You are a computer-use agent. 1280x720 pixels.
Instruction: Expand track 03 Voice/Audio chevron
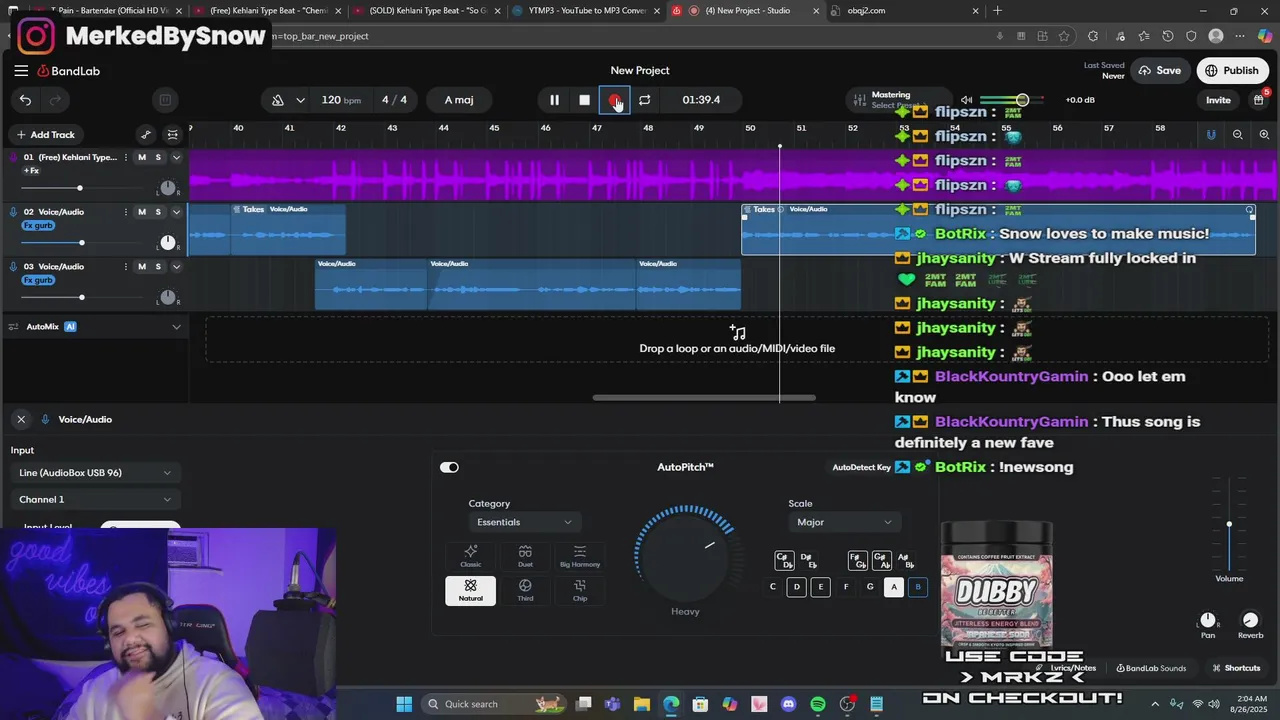point(176,267)
